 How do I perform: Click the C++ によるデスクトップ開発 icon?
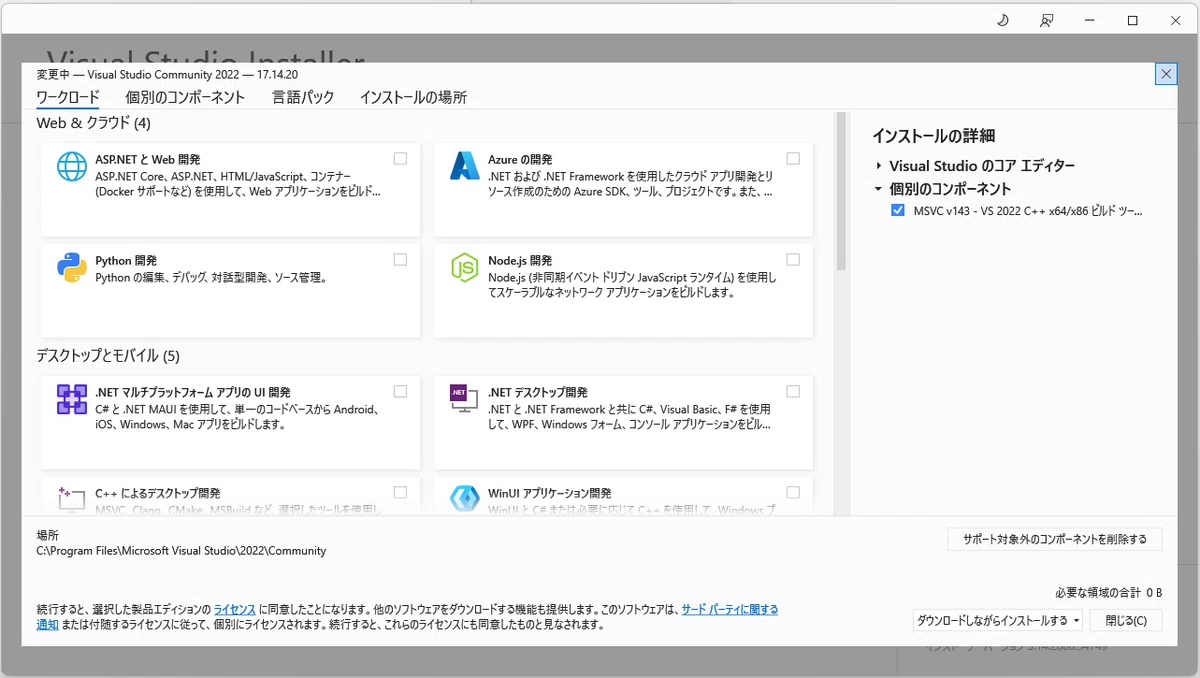click(72, 498)
